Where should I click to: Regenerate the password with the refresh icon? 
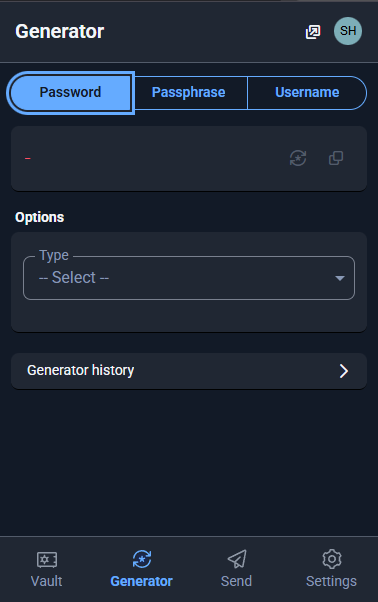[x=298, y=158]
